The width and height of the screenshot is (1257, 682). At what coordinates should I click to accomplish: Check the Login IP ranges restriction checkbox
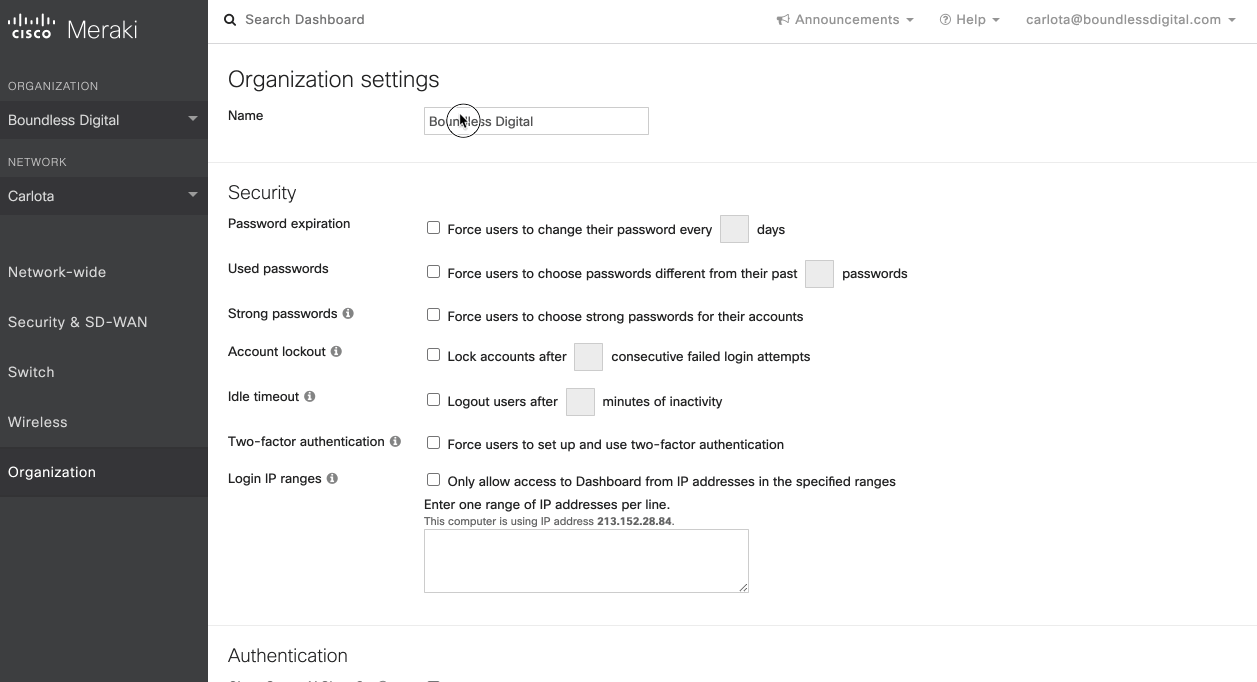point(433,480)
